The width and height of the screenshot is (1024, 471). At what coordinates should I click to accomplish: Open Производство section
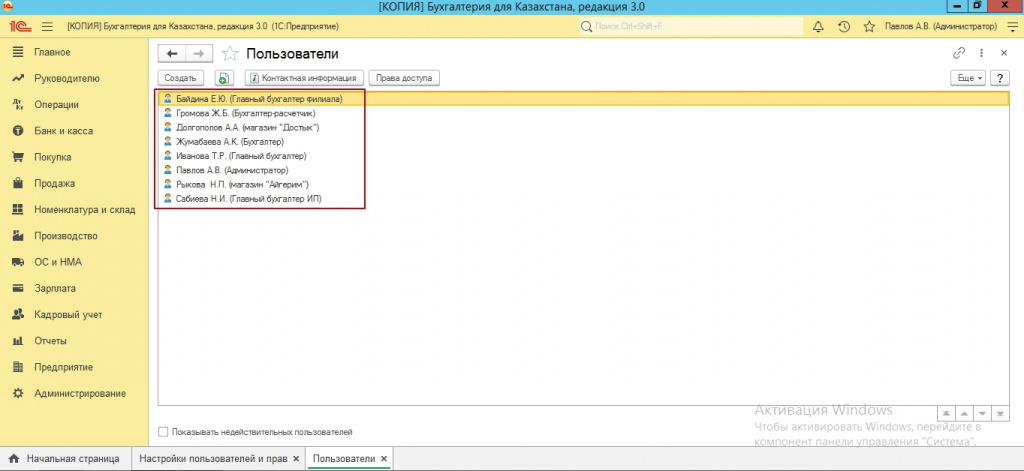tap(65, 236)
